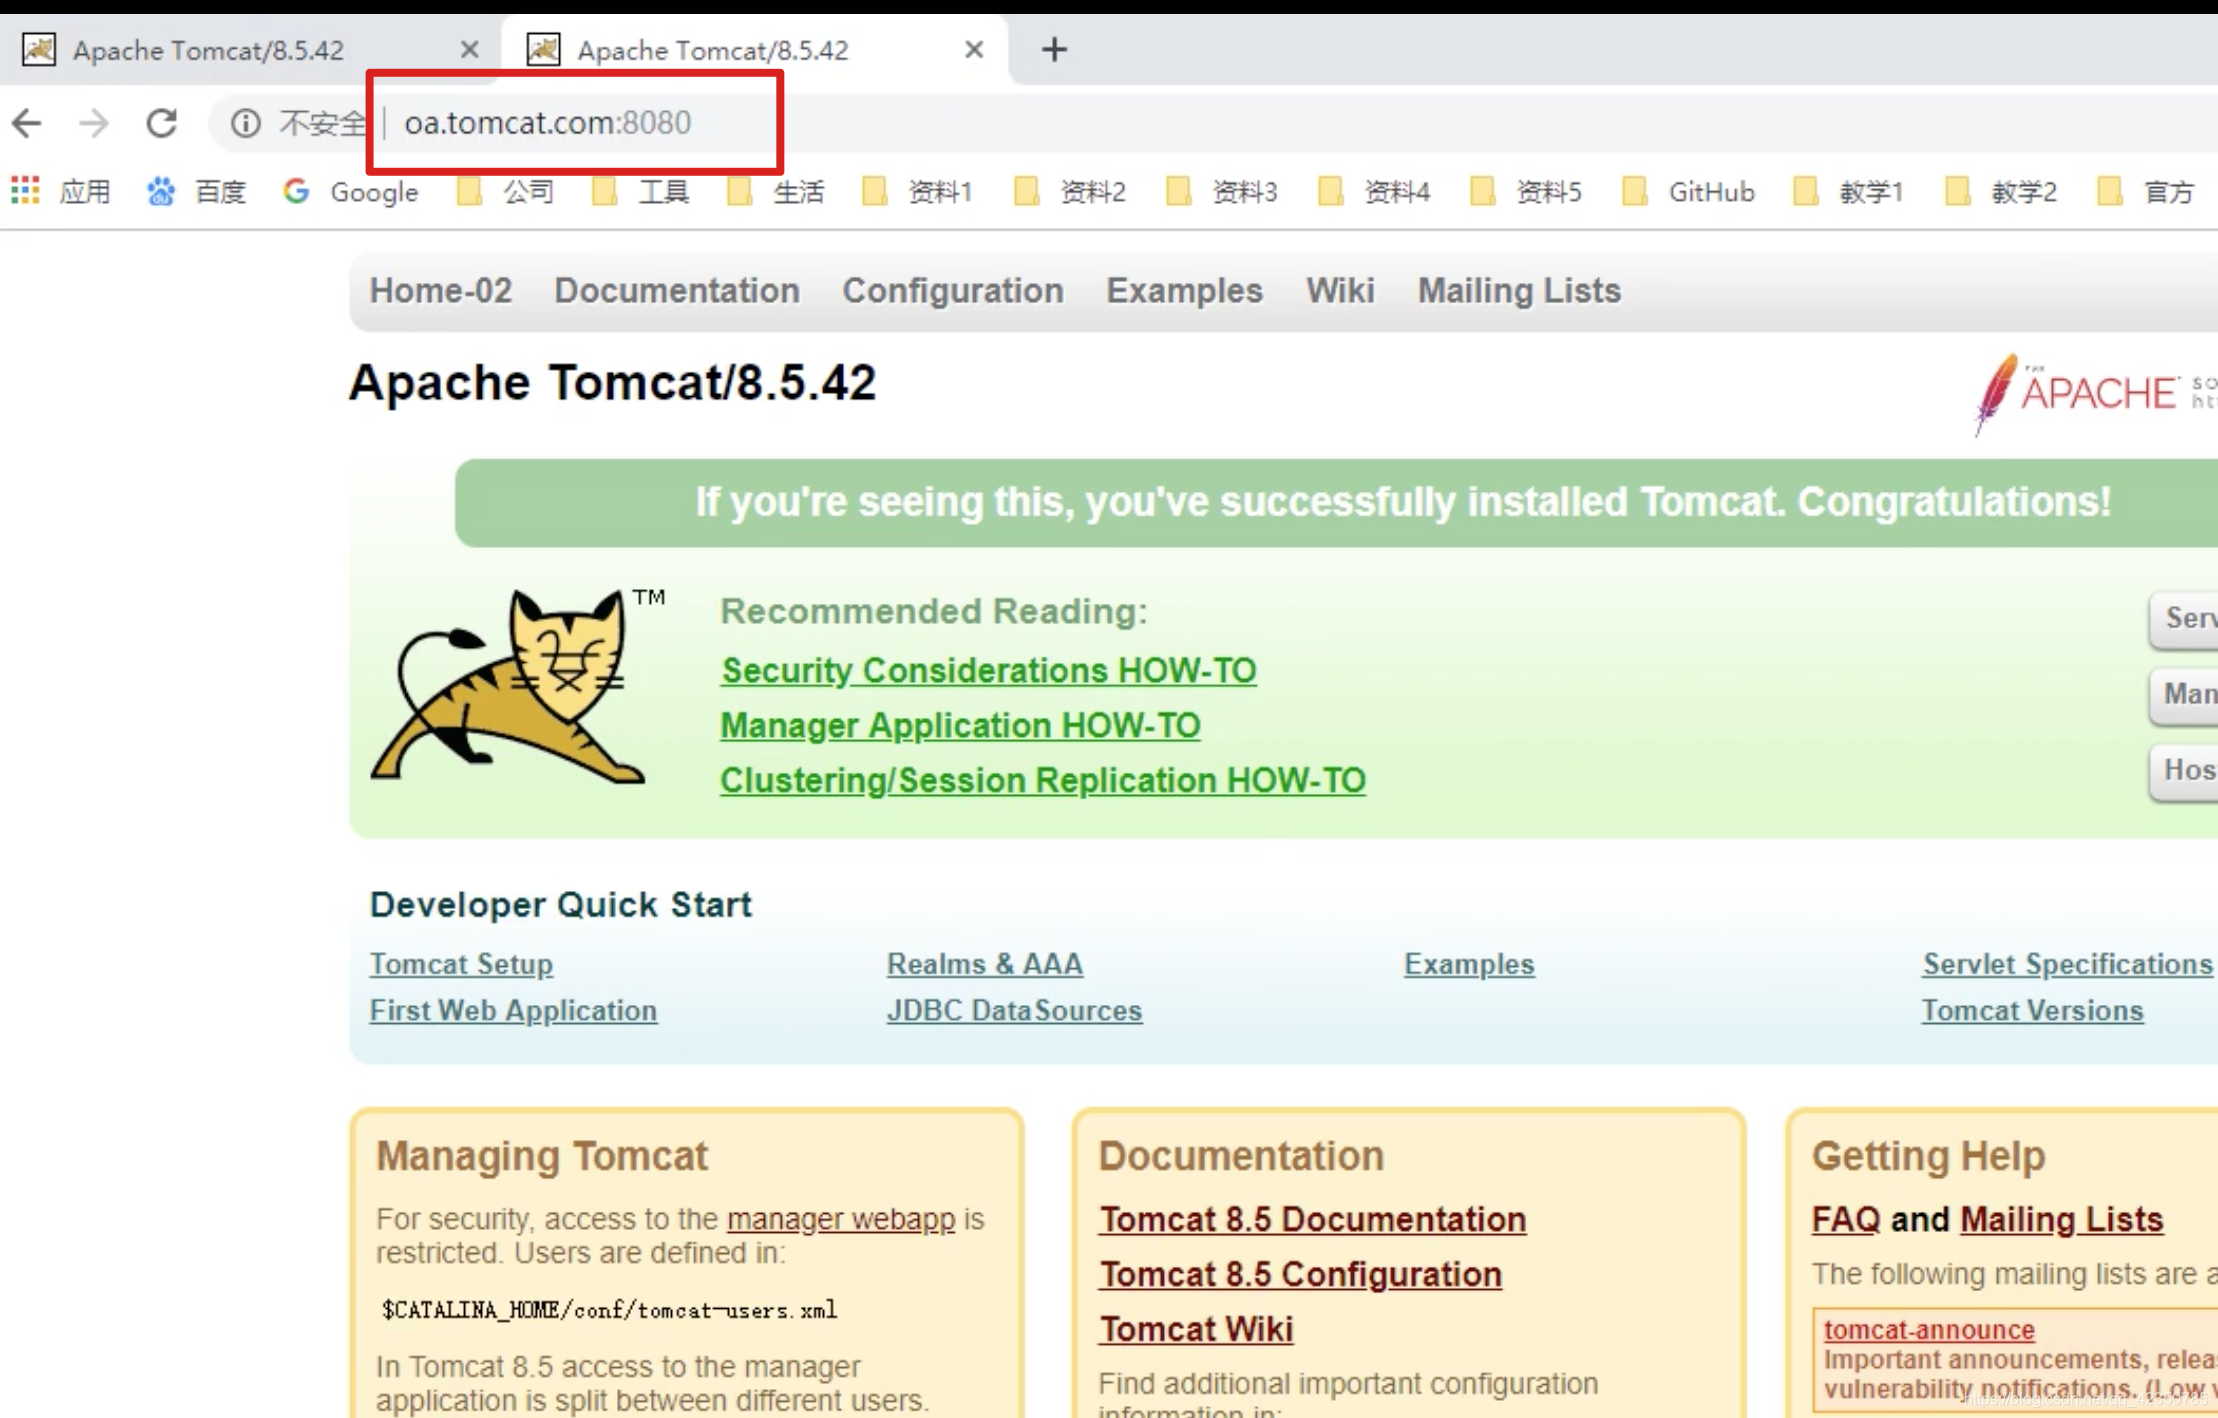Reload the current page
The width and height of the screenshot is (2218, 1418).
point(161,123)
